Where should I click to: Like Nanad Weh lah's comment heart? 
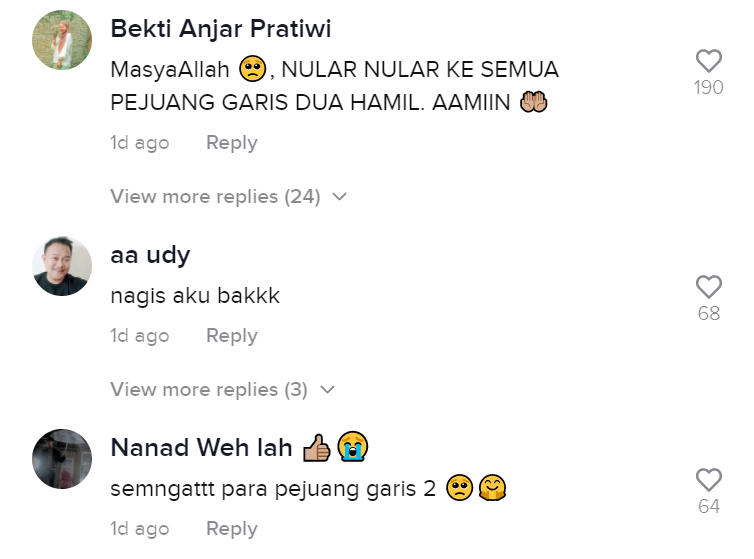[709, 480]
